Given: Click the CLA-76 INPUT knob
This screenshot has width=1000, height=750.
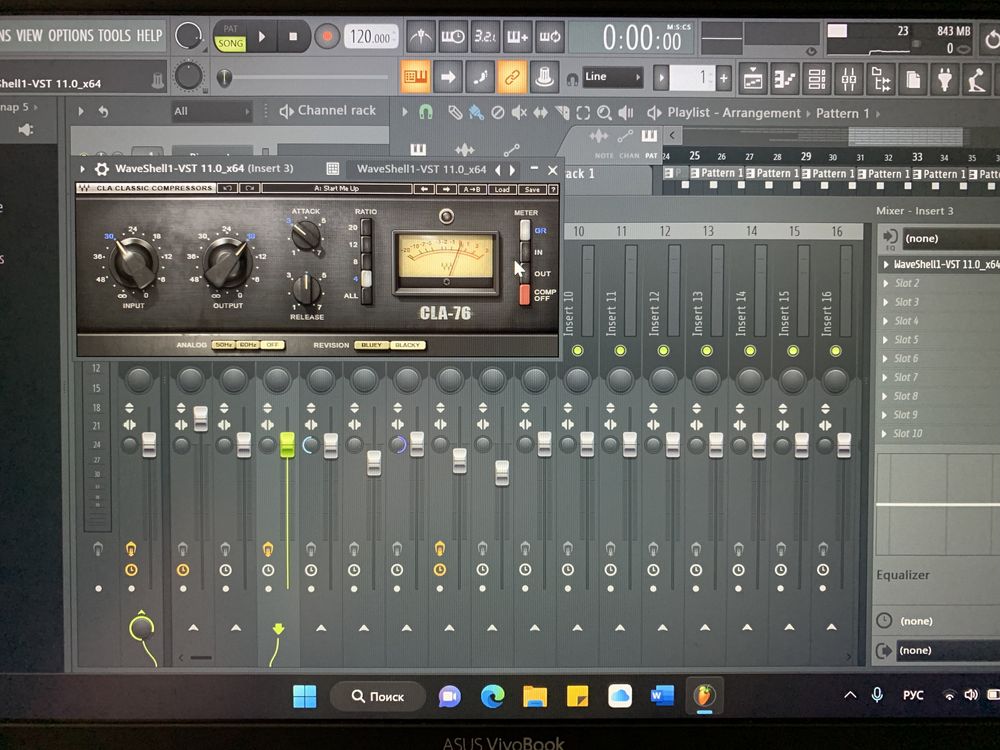Looking at the screenshot, I should tap(133, 261).
